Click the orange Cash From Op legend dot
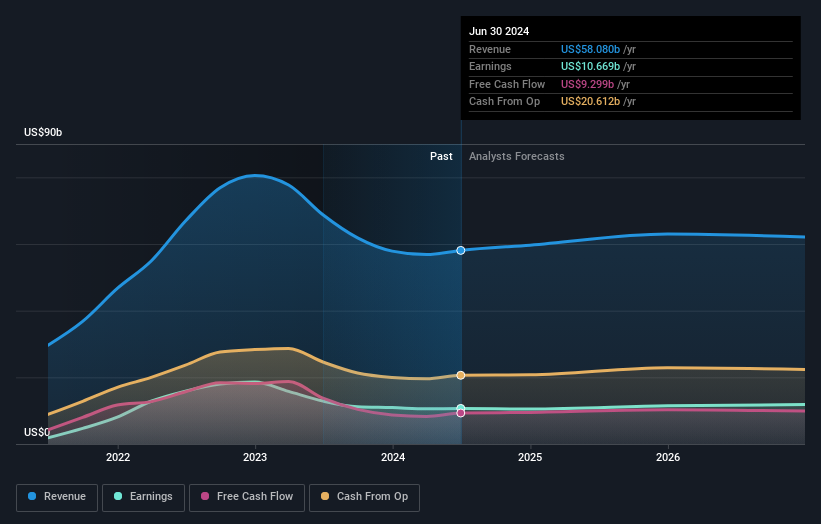The height and width of the screenshot is (524, 821). [x=325, y=496]
